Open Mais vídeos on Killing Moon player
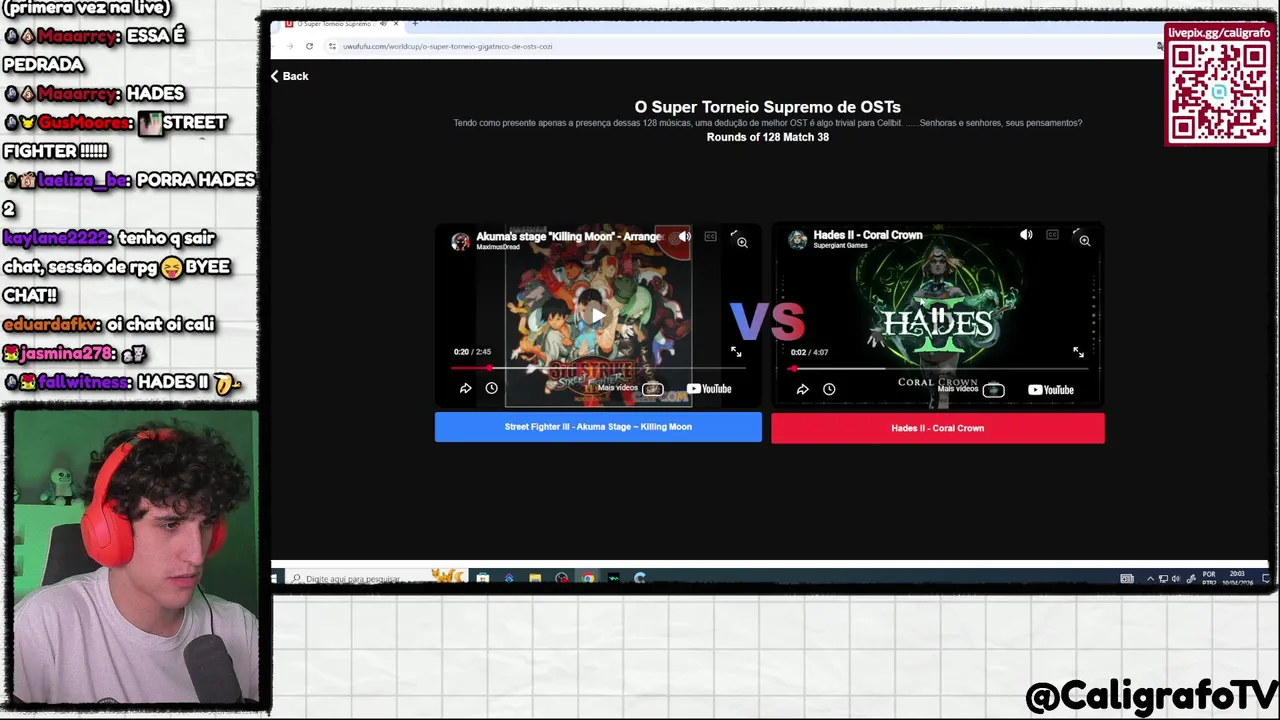This screenshot has height=720, width=1280. [630, 388]
